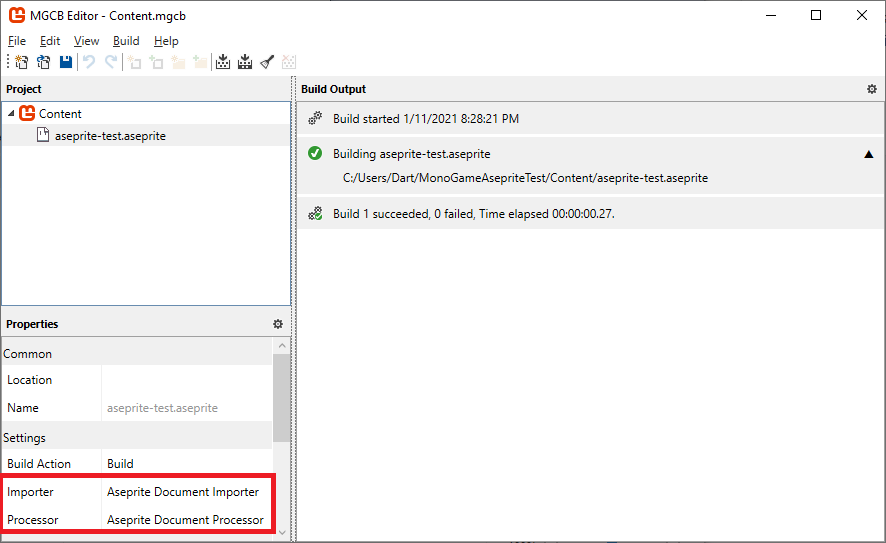
Task: Close the MGCB Editor window
Action: tap(862, 15)
